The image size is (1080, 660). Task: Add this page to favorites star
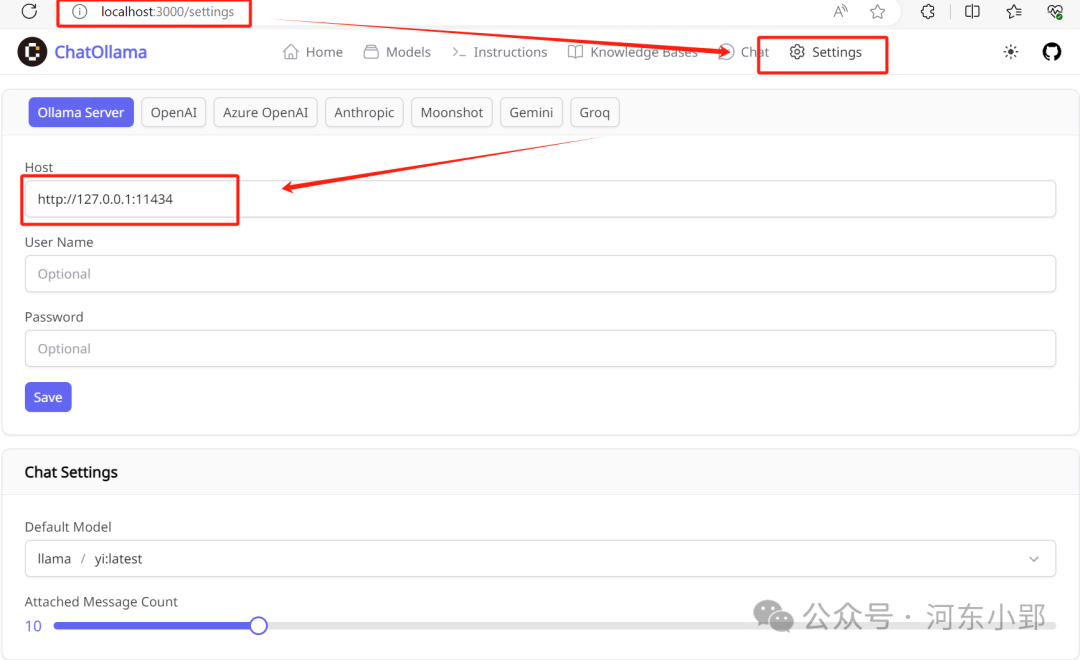coord(878,12)
